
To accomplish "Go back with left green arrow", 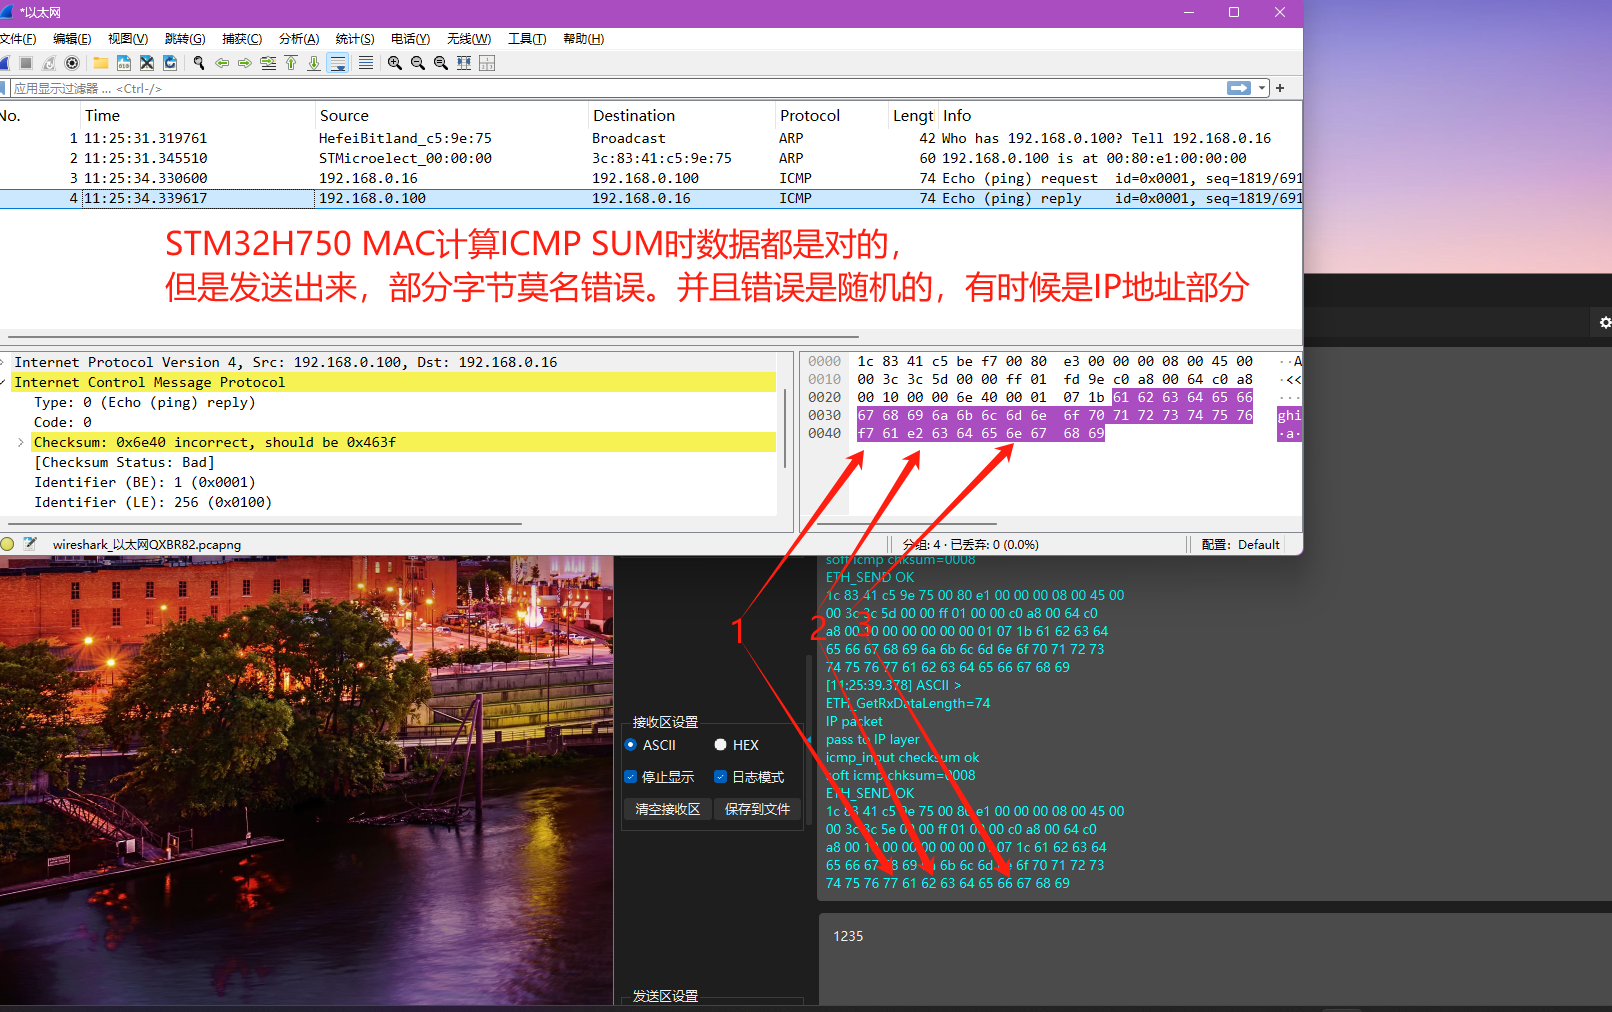I will click(222, 63).
